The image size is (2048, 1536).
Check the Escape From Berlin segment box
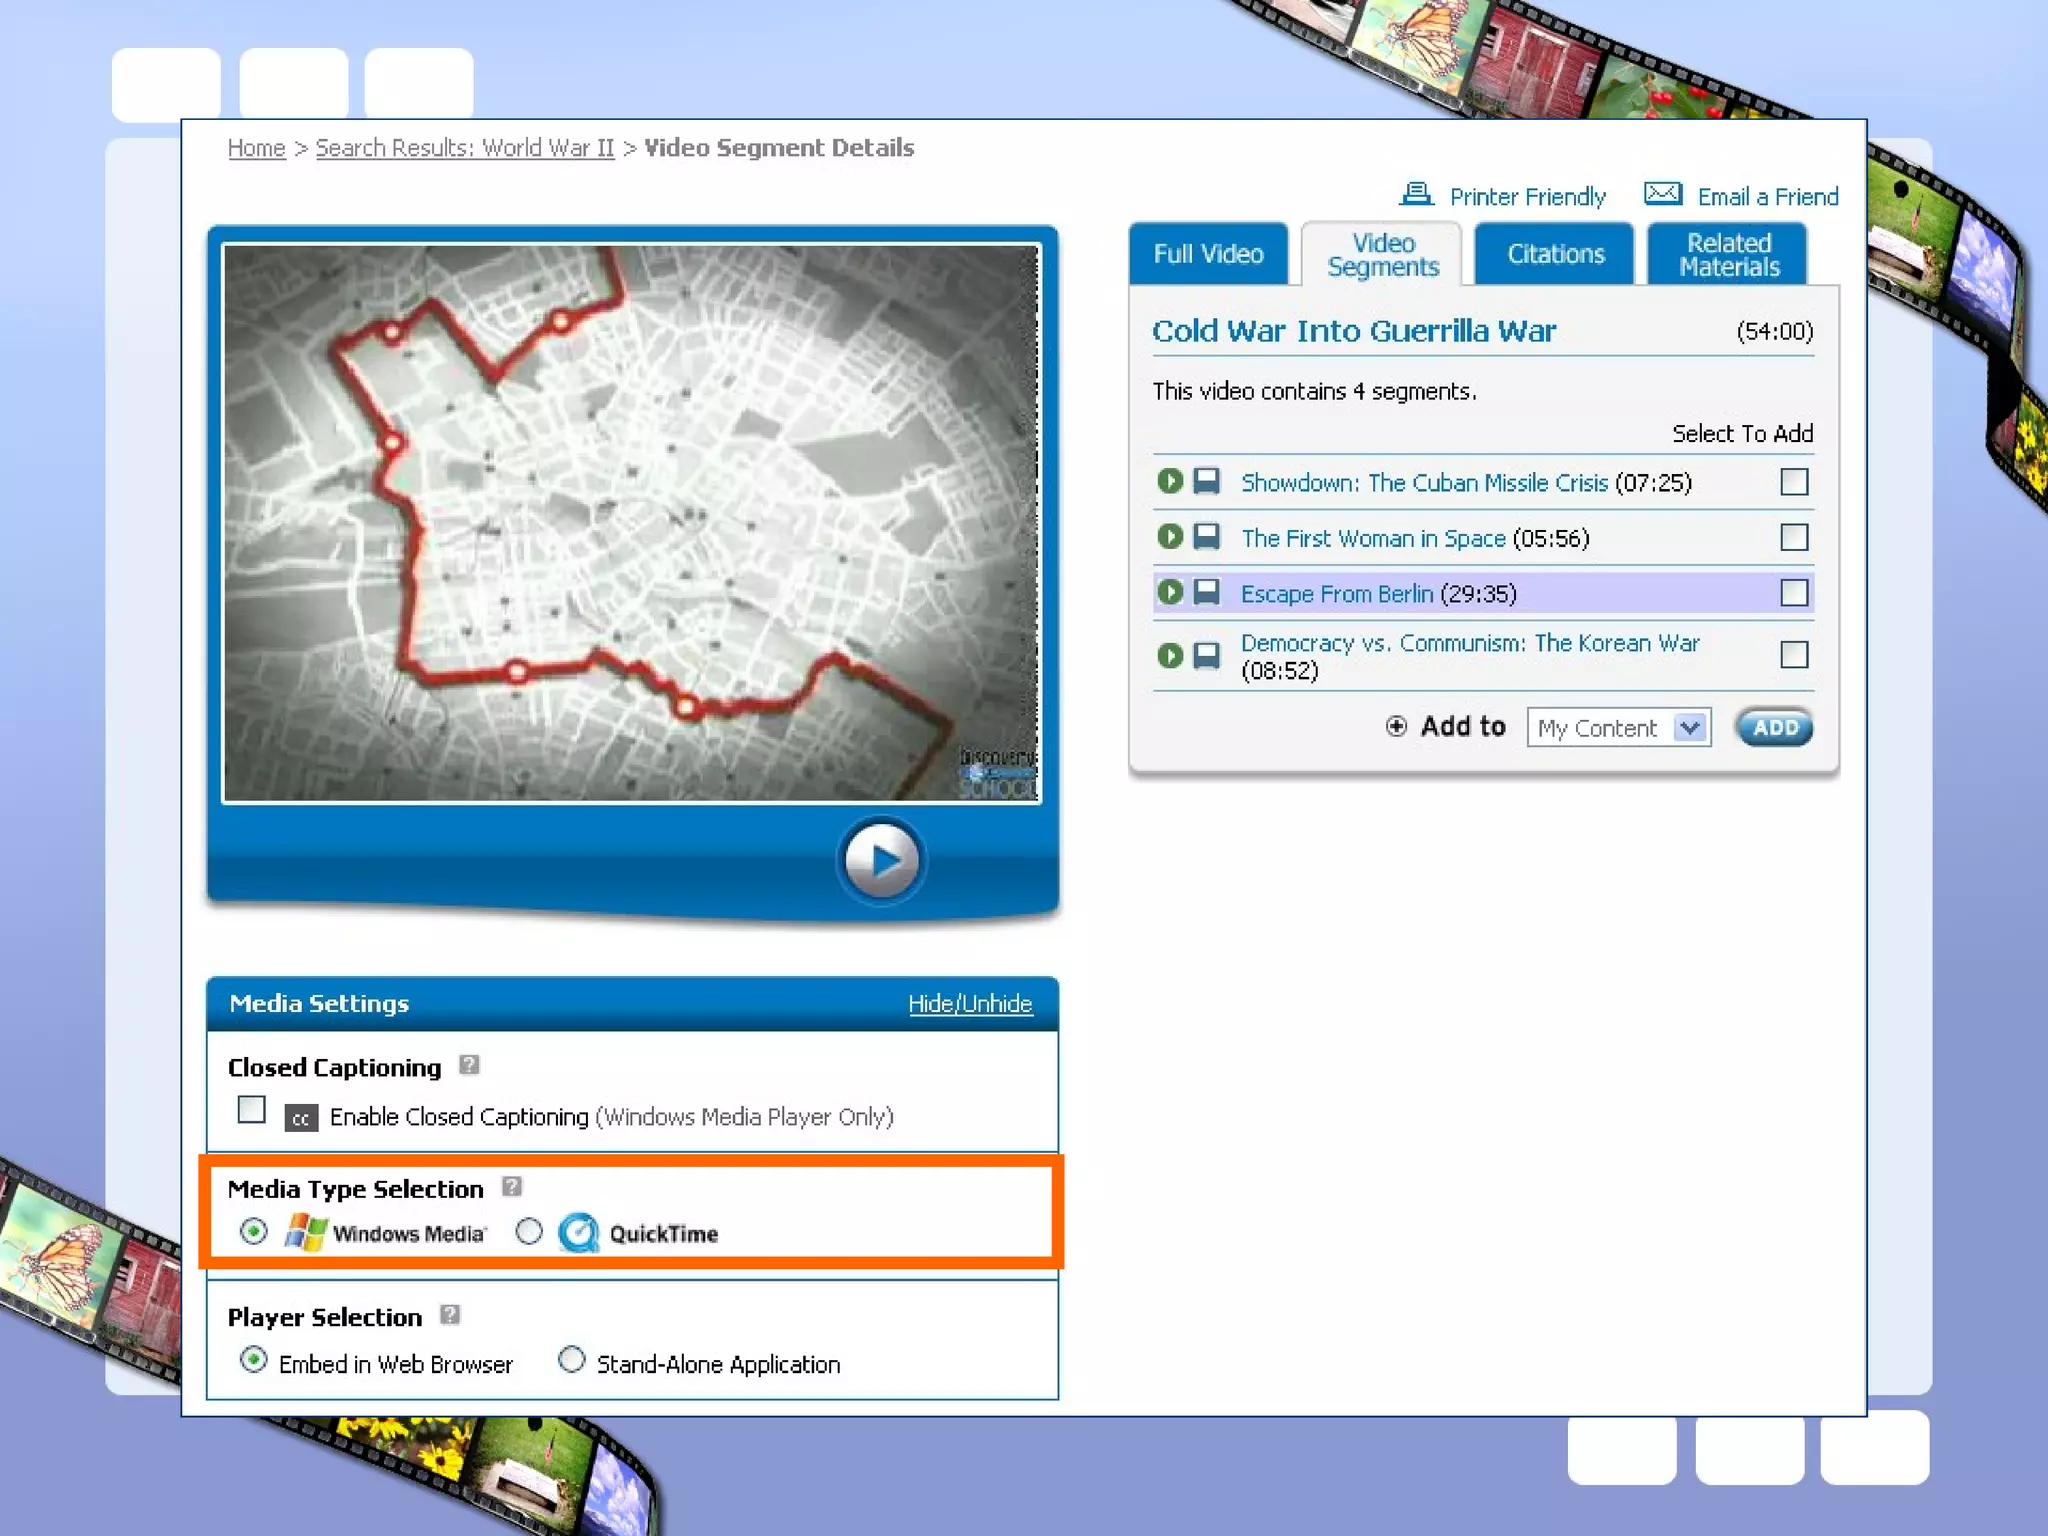coord(1794,593)
